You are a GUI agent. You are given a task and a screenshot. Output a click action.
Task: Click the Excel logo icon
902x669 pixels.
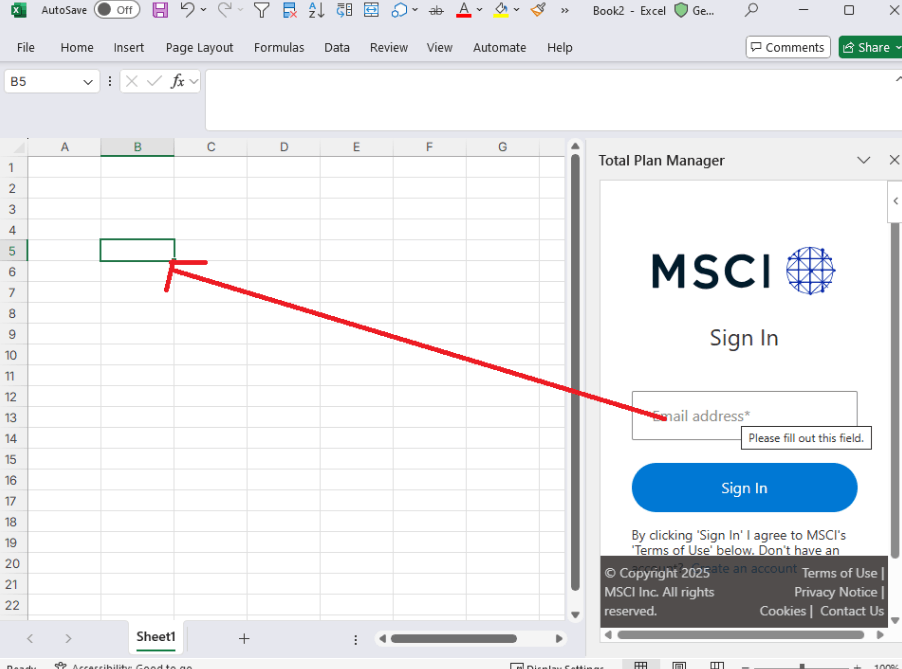click(x=18, y=10)
